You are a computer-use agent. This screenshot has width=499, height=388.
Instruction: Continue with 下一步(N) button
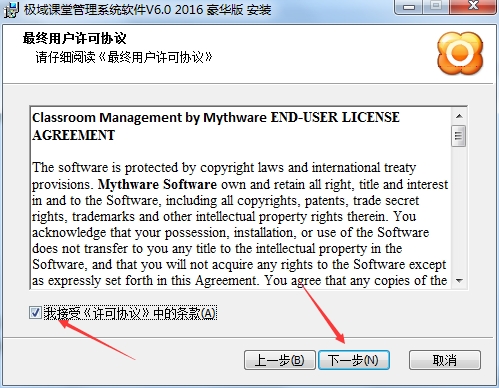pos(354,360)
